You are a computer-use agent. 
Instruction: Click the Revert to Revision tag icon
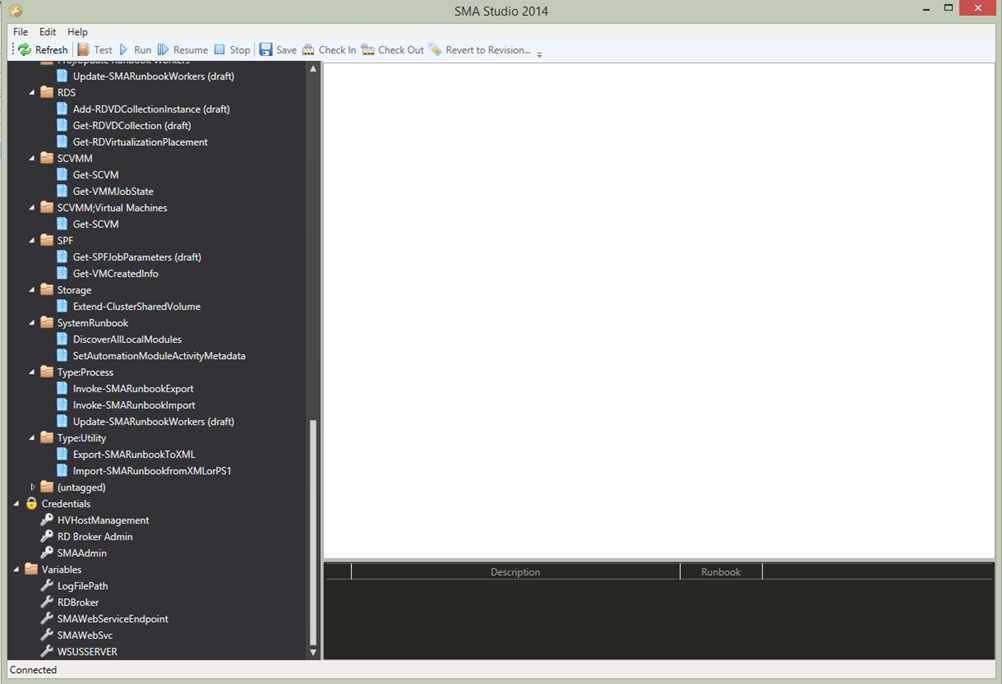(435, 50)
